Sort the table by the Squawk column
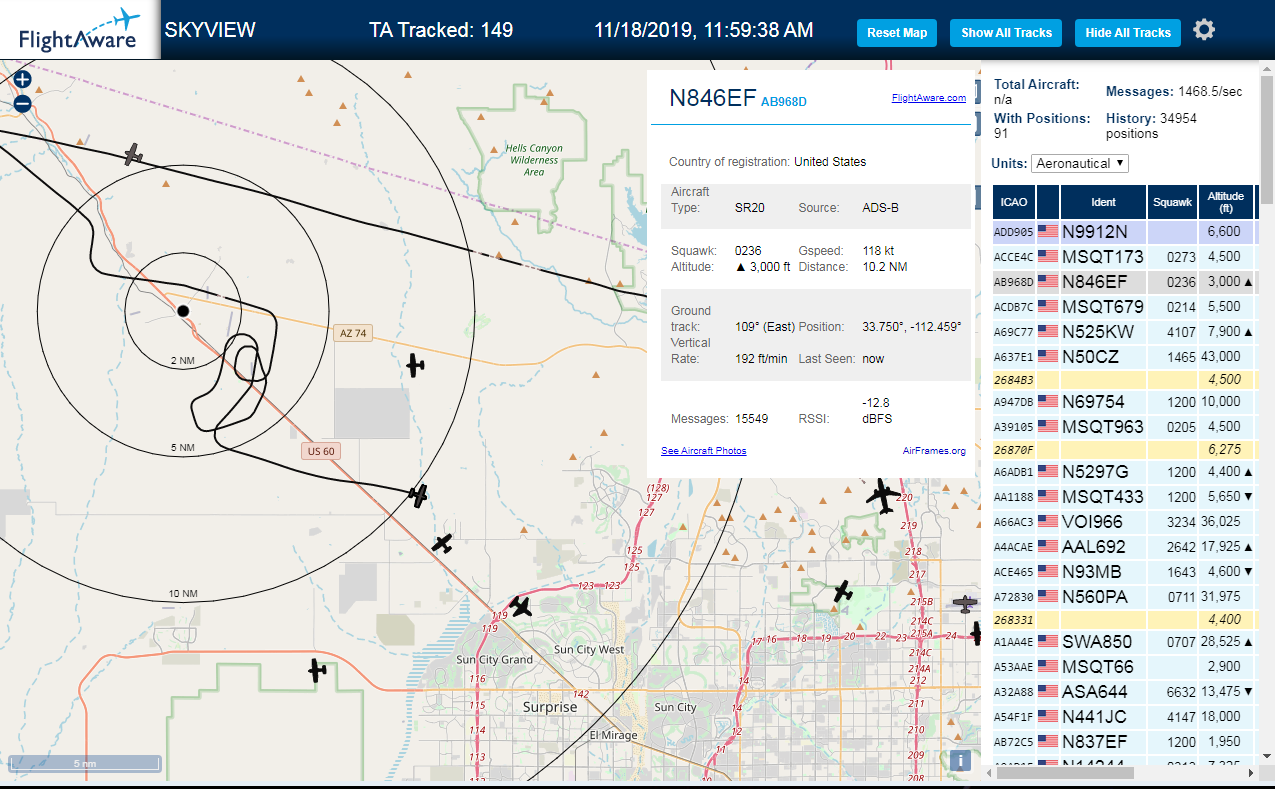This screenshot has height=789, width=1275. [x=1172, y=202]
